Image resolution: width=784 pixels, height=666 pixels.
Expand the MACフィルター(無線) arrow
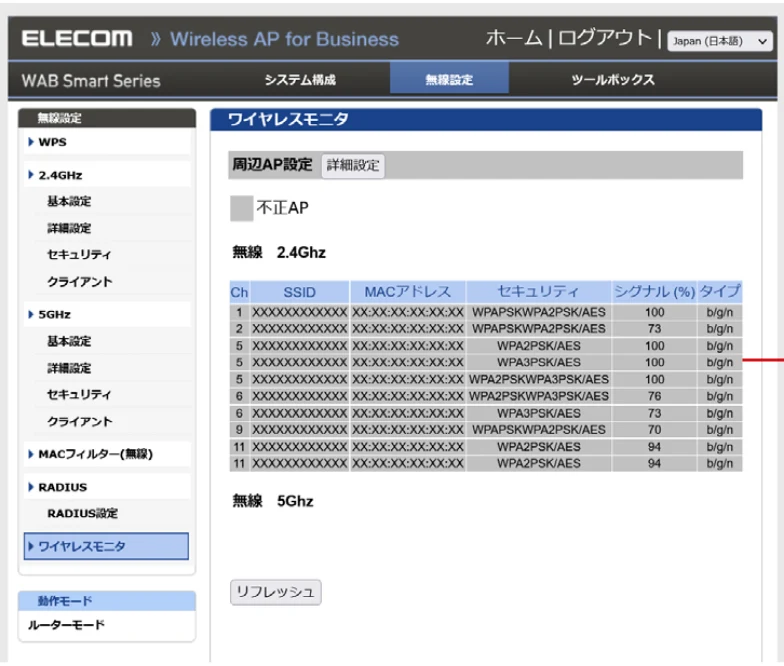pyautogui.click(x=31, y=454)
